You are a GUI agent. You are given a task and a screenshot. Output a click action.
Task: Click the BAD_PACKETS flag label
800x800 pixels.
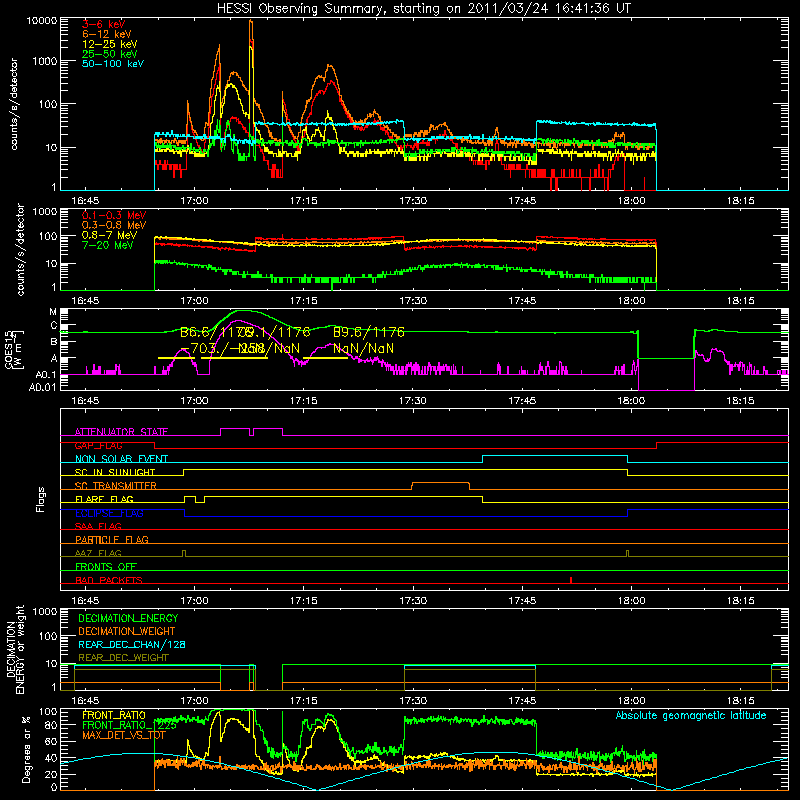(109, 580)
